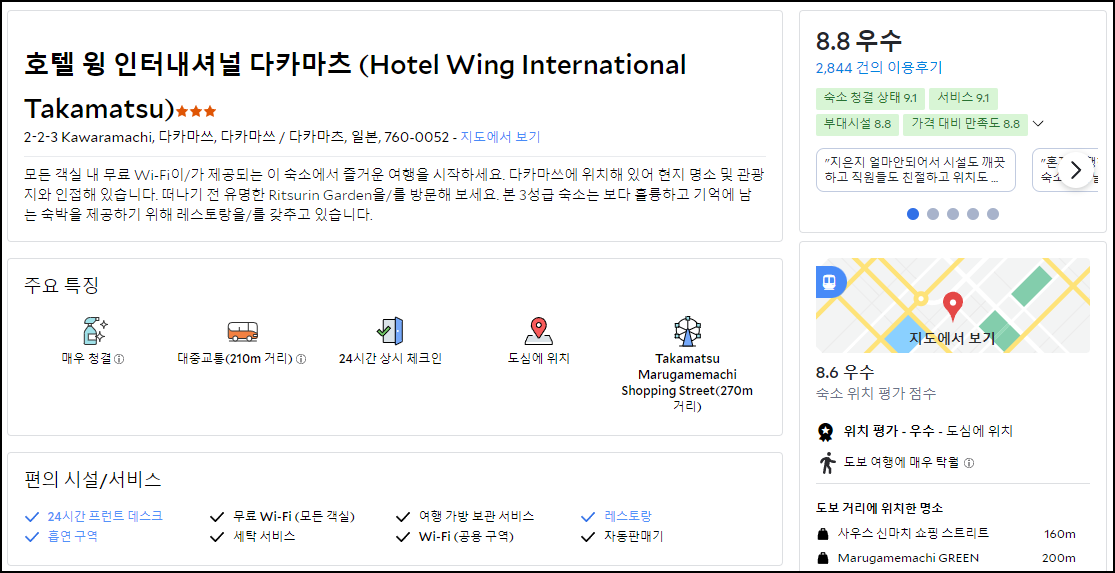1115x573 pixels.
Task: Click the 24-hour check-in door icon
Action: point(390,331)
